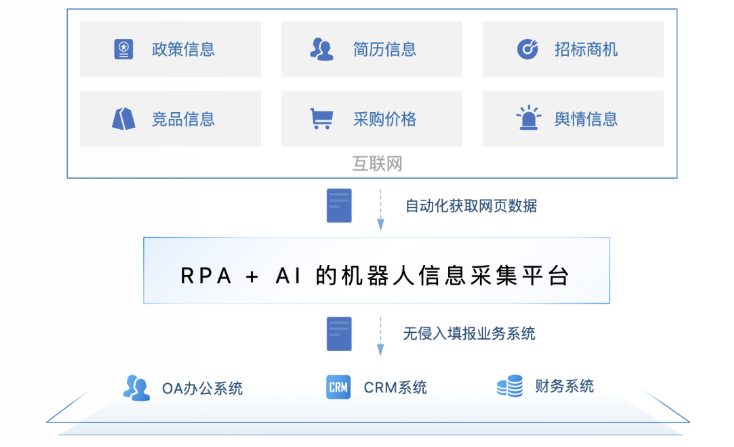734x447 pixels.
Task: Click the policy document icon beside 政策信息
Action: click(124, 49)
